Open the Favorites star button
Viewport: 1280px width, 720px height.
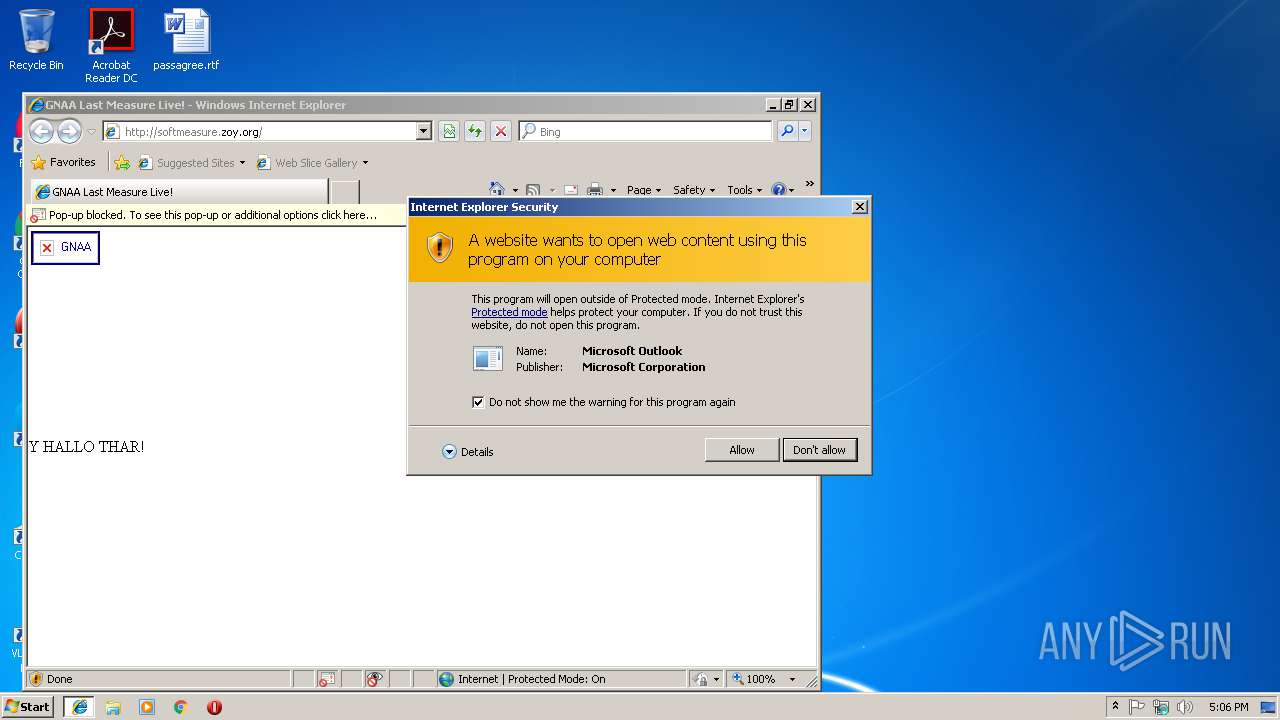click(x=64, y=162)
